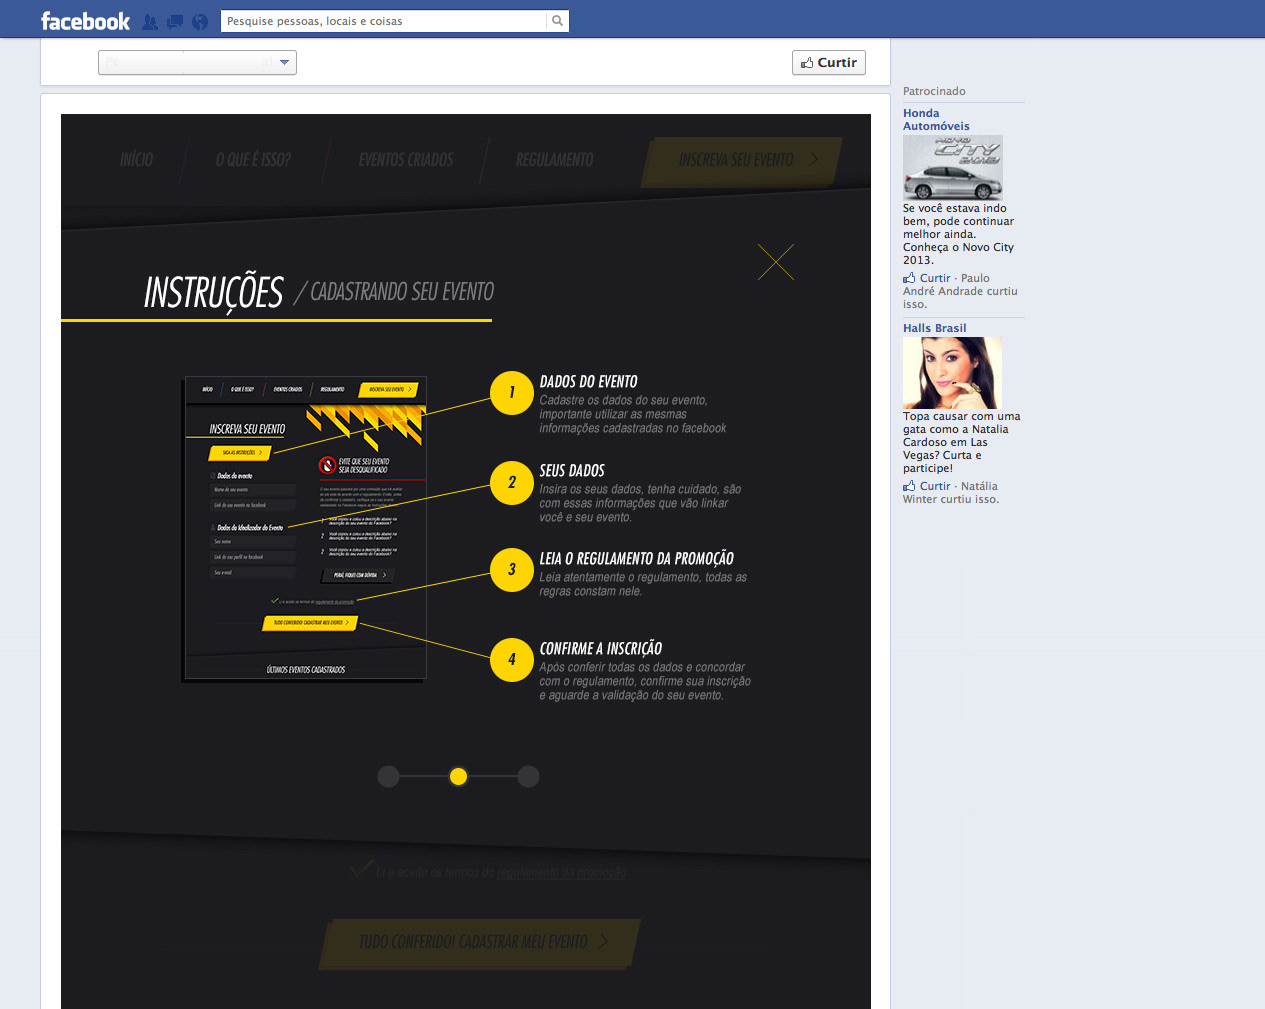Open O QUE É ISSO? tab
The width and height of the screenshot is (1265, 1009).
coord(253,160)
